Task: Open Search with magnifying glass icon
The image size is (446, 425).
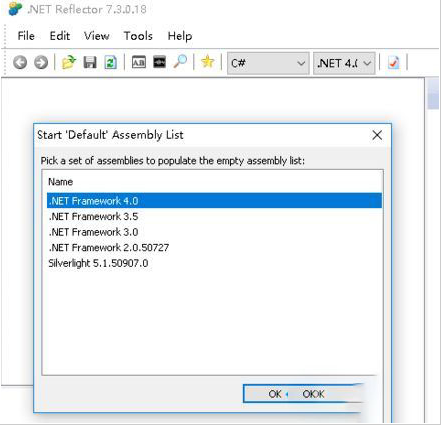Action: click(180, 62)
